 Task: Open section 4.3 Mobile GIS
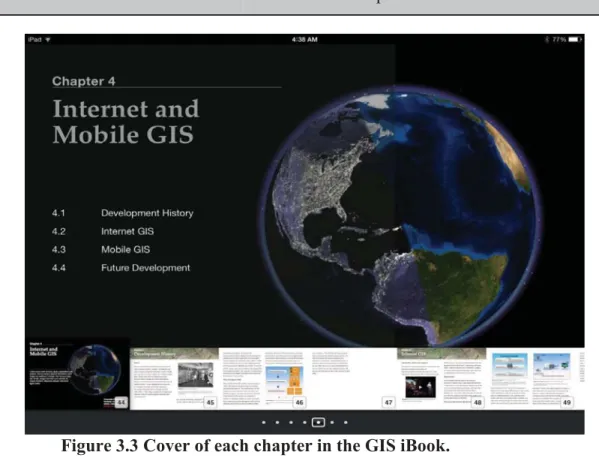click(101, 250)
